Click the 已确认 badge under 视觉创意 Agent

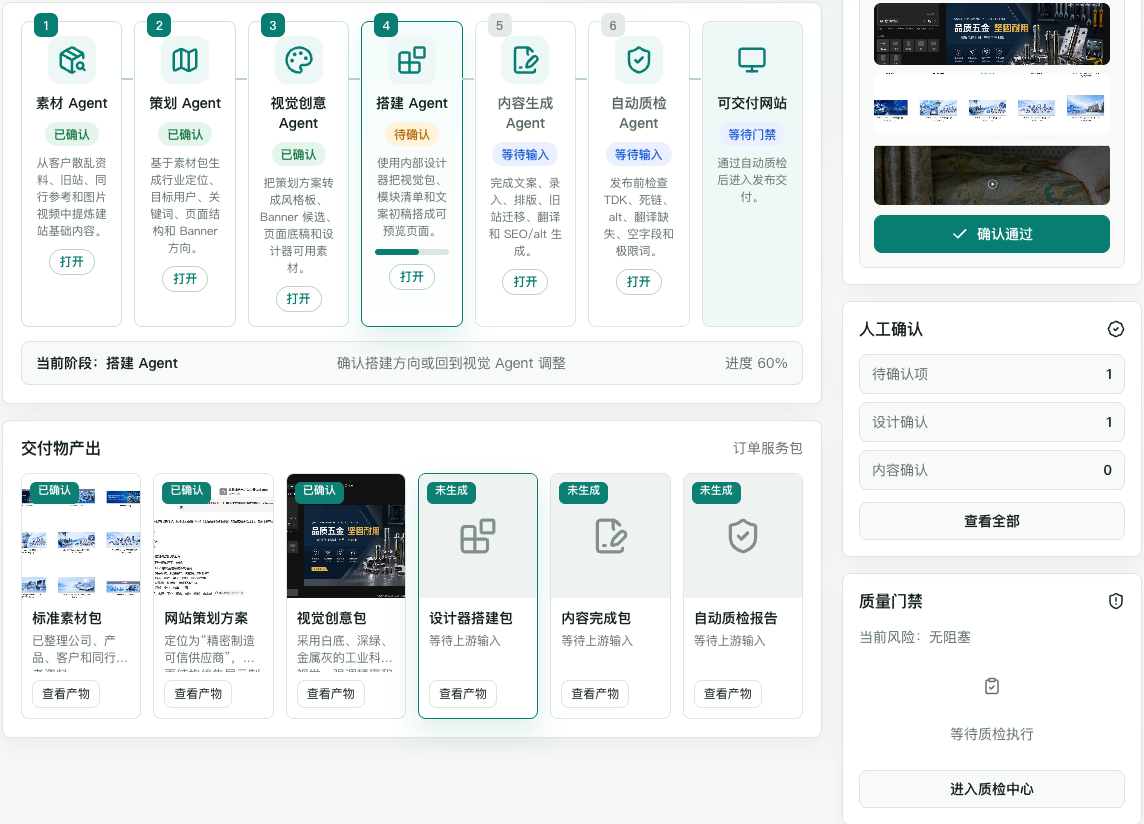click(298, 155)
